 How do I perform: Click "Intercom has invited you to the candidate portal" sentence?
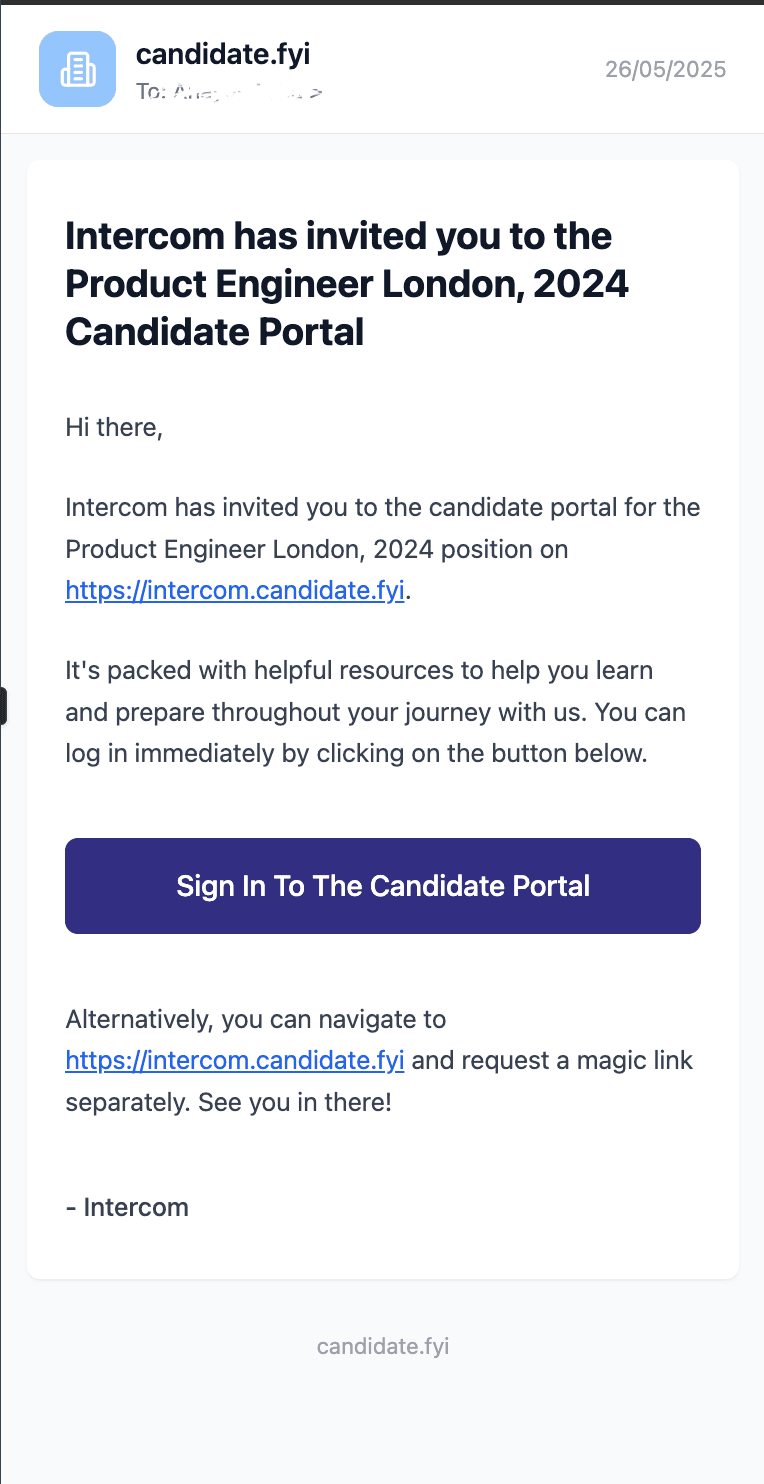[382, 507]
